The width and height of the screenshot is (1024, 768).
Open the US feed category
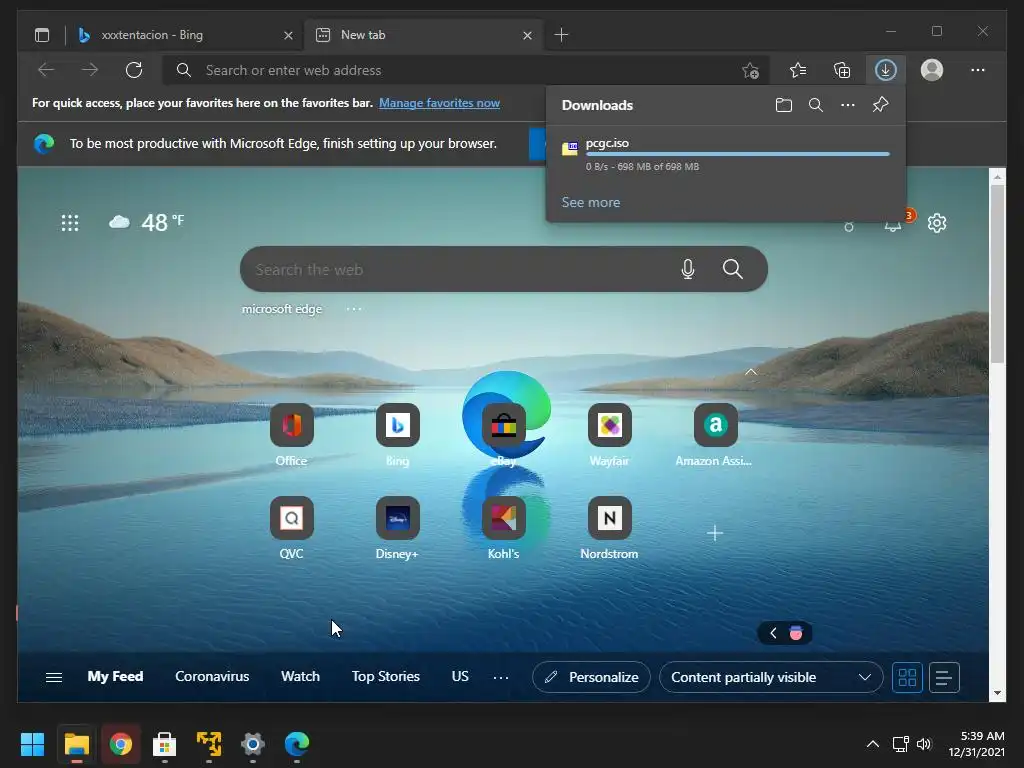coord(460,677)
